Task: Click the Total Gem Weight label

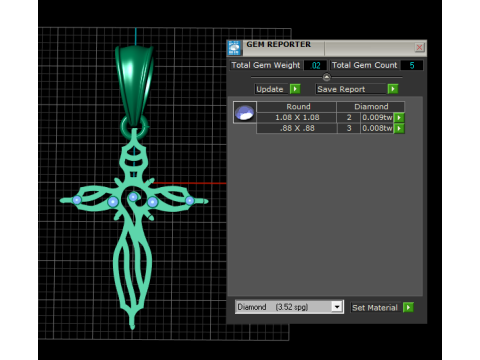Action: (x=266, y=65)
